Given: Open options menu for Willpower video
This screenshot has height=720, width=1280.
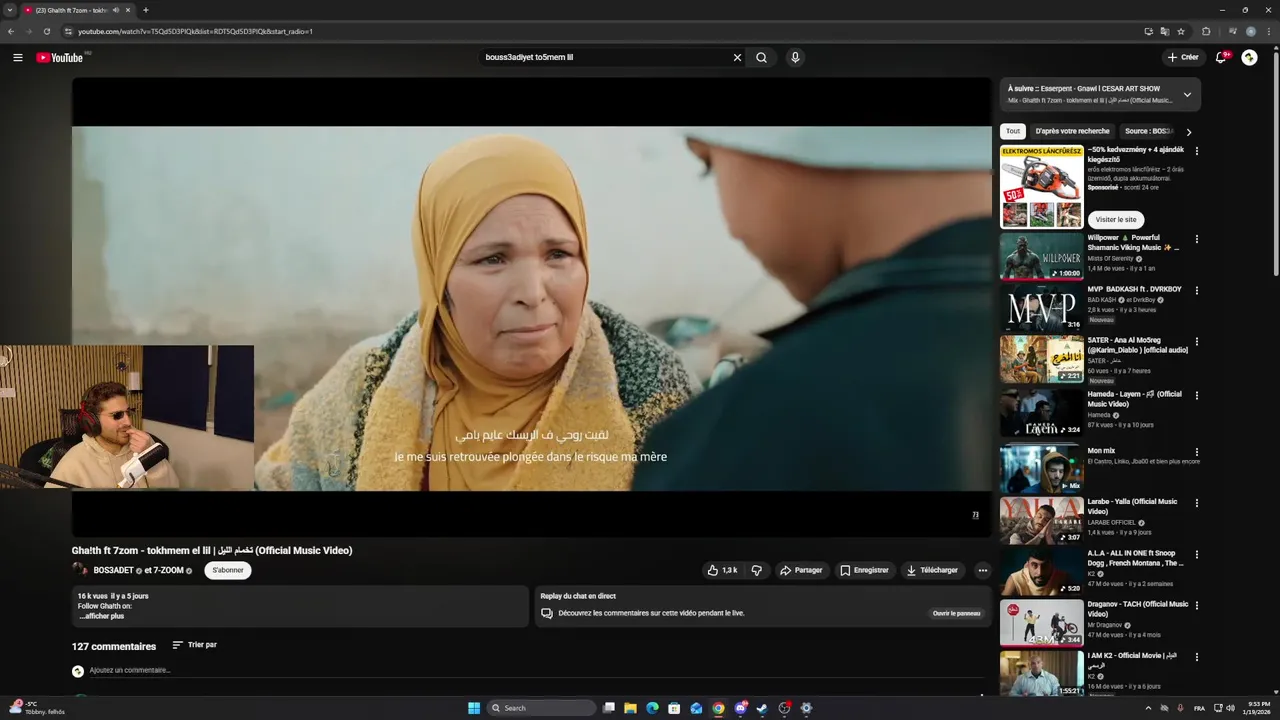Looking at the screenshot, I should coord(1197,240).
